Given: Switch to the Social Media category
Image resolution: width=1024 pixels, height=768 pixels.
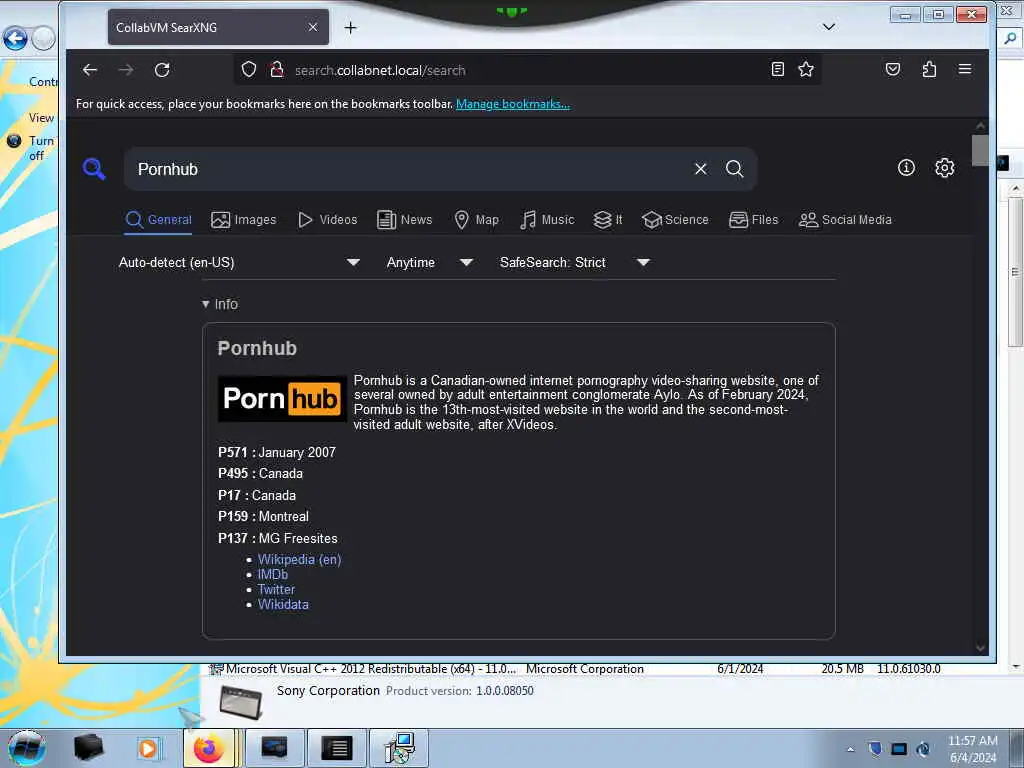Looking at the screenshot, I should click(845, 220).
